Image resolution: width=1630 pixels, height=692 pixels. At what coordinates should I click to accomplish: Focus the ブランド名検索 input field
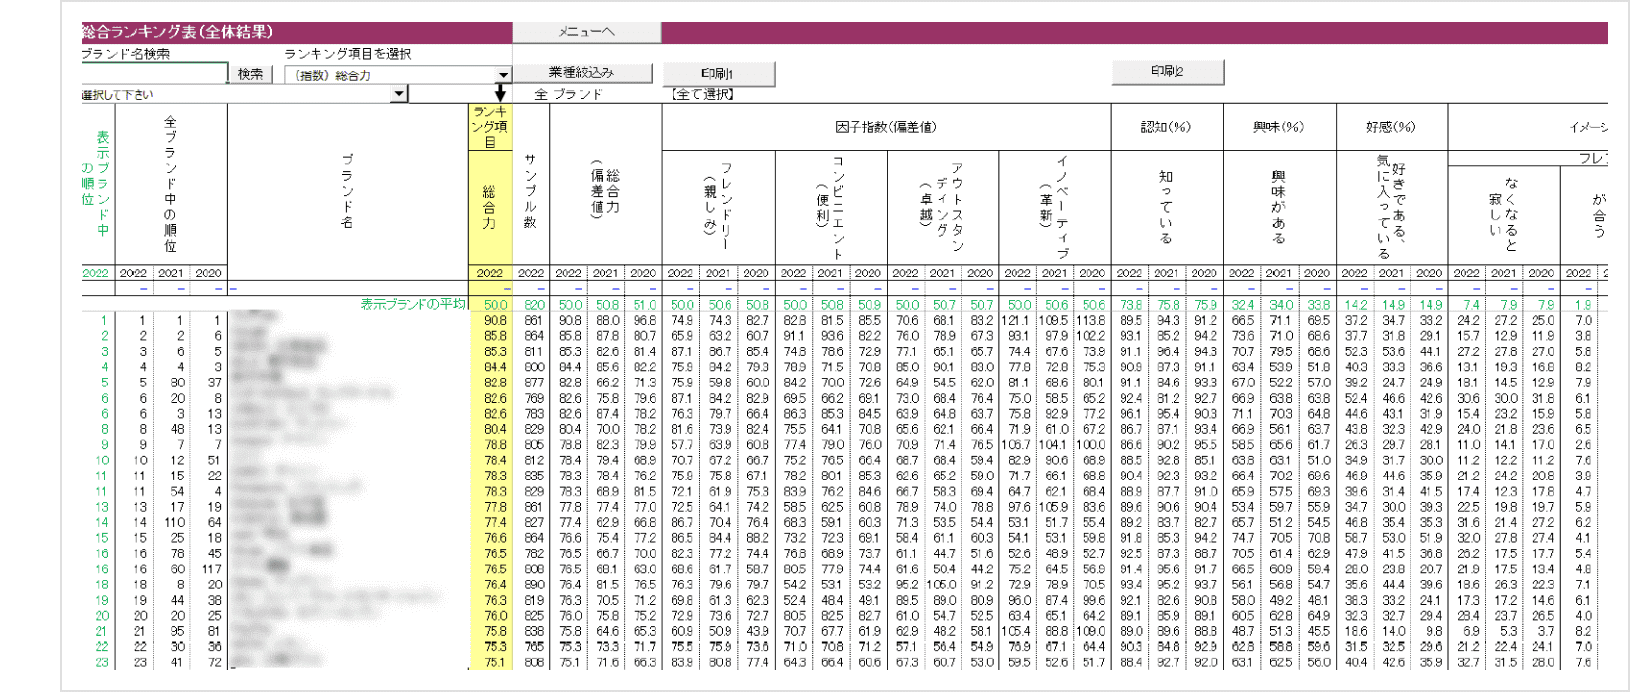154,74
